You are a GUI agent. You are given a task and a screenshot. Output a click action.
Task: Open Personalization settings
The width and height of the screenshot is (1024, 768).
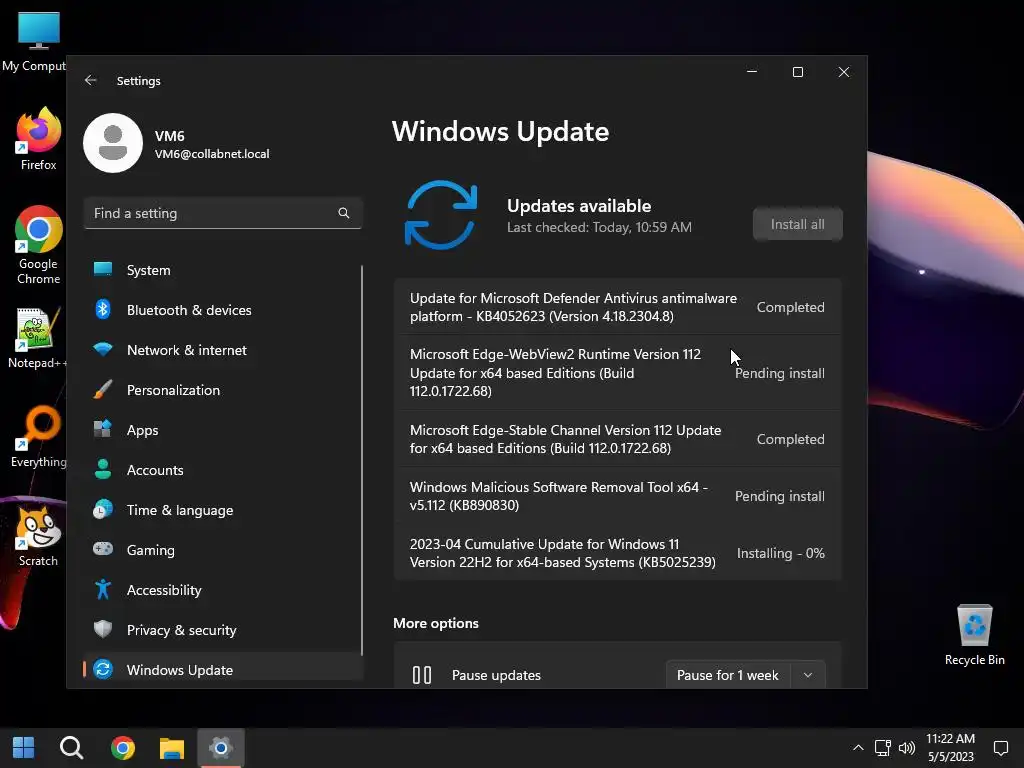pyautogui.click(x=222, y=390)
